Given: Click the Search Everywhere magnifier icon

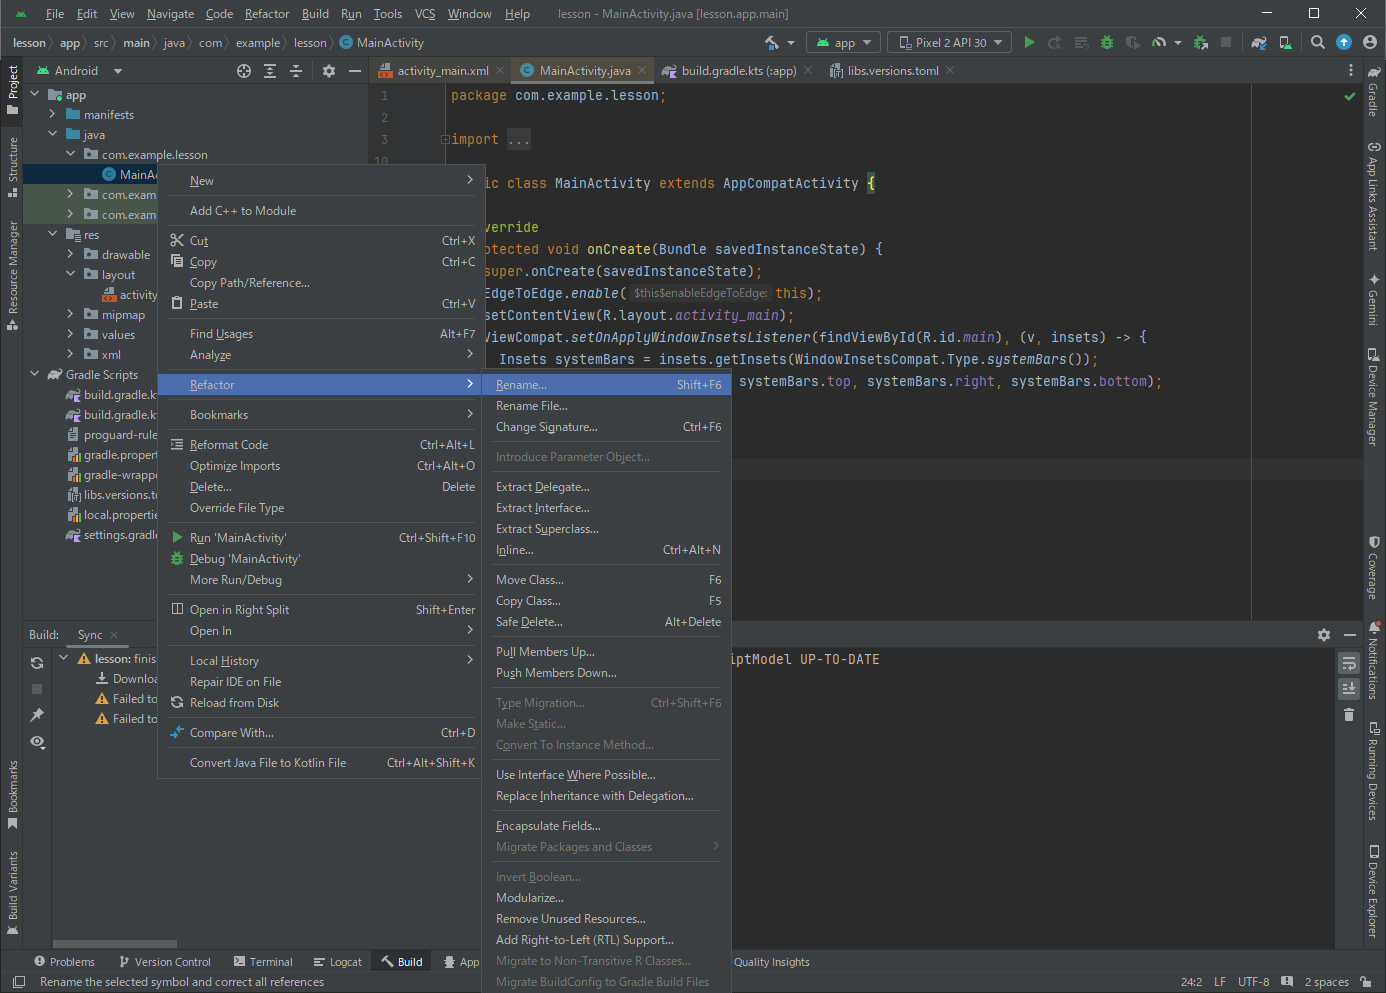Looking at the screenshot, I should [x=1318, y=42].
